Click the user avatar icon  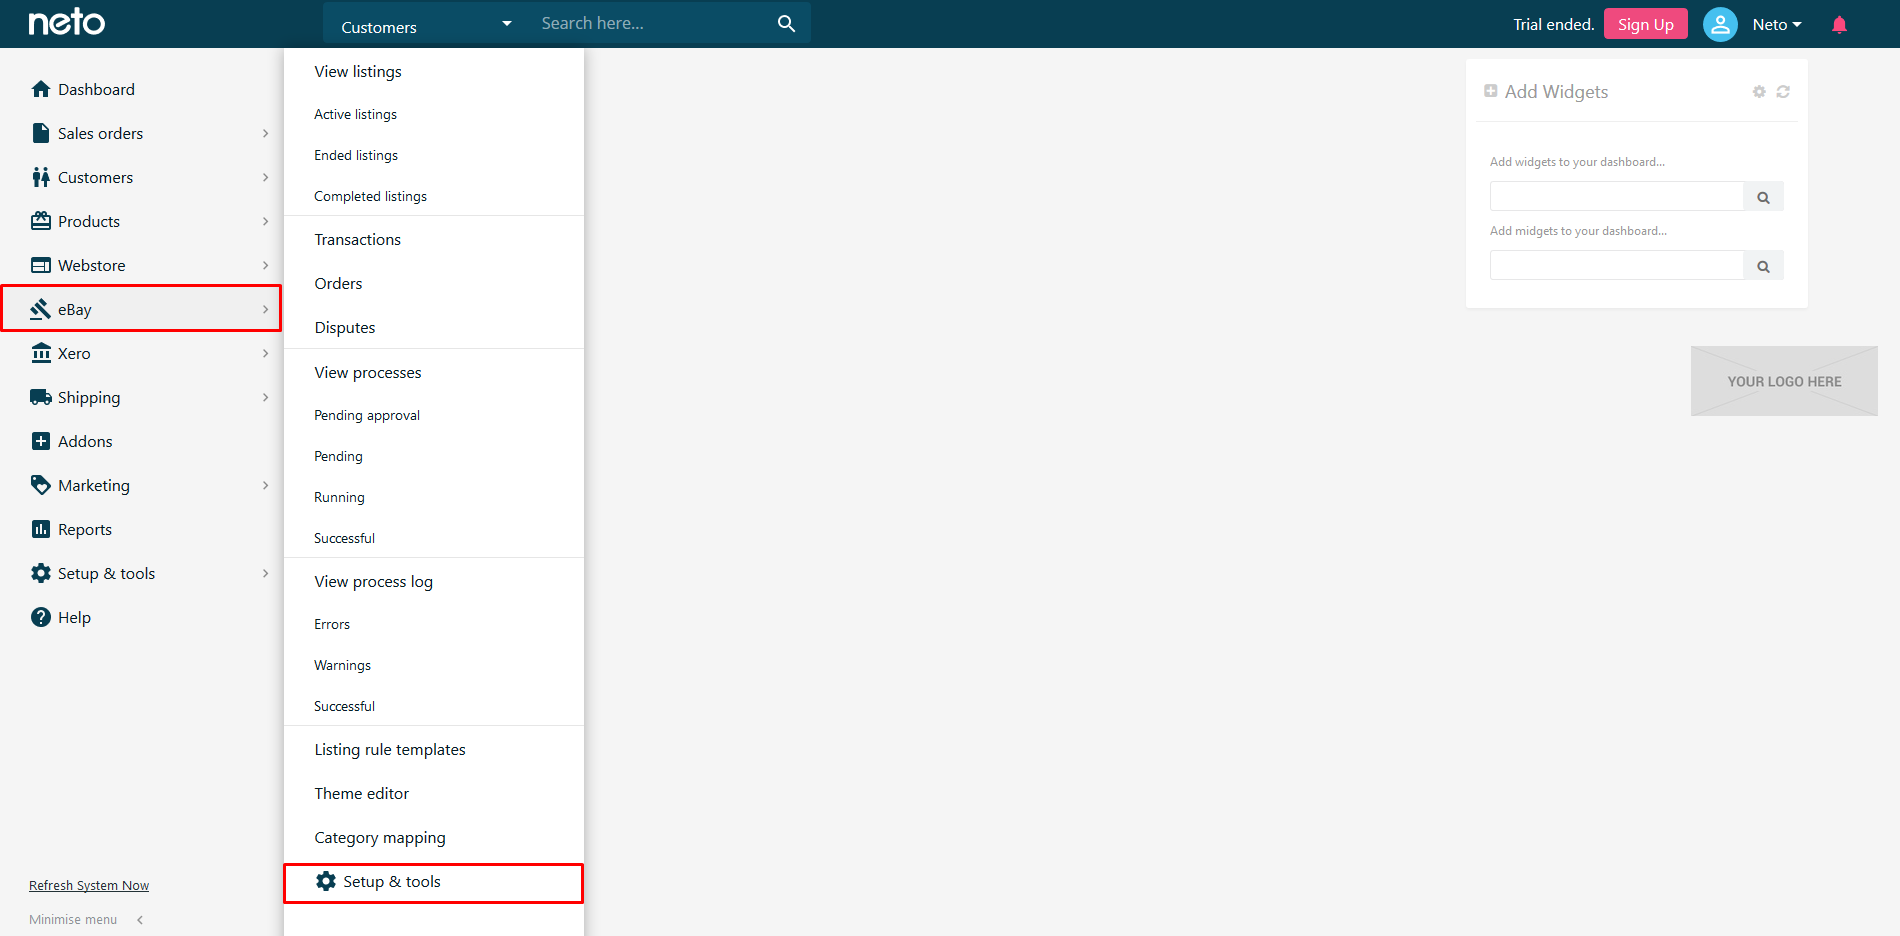pyautogui.click(x=1720, y=24)
